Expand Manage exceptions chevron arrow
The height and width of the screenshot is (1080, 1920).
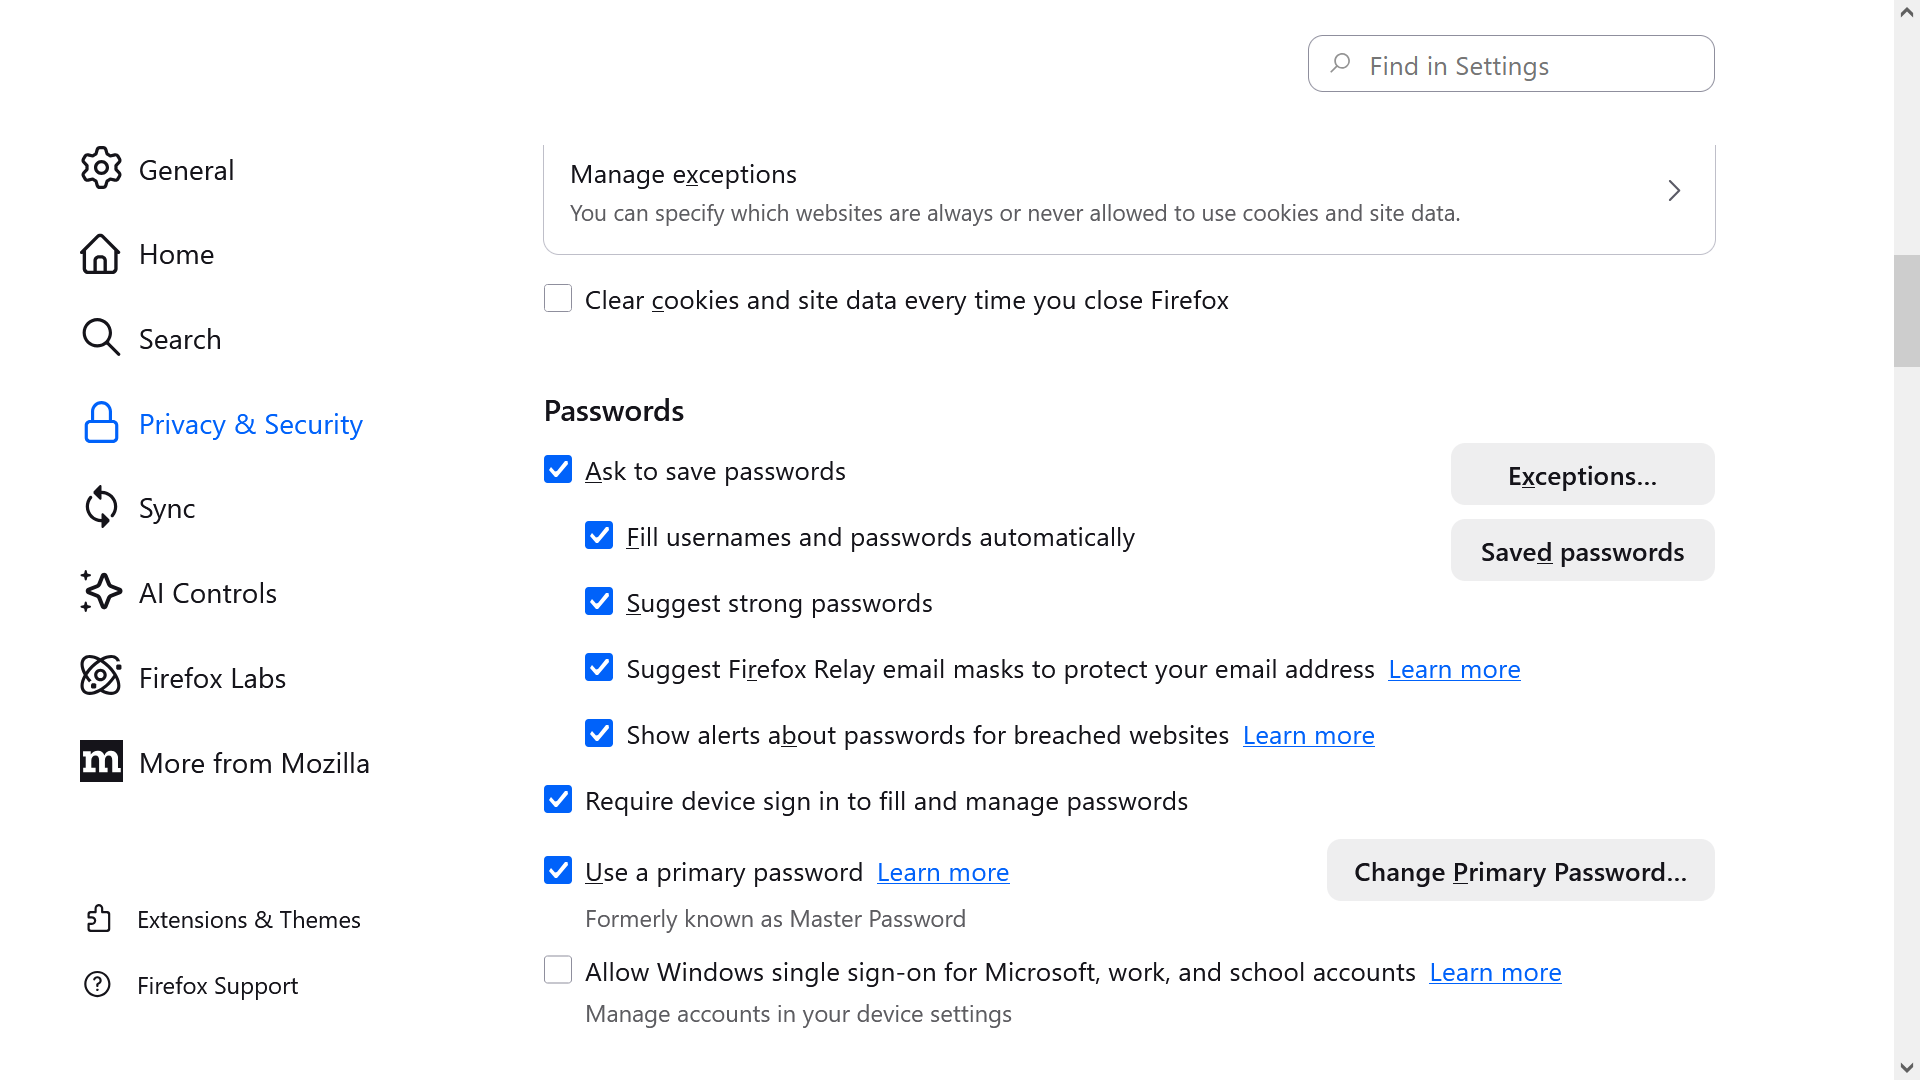[1674, 191]
